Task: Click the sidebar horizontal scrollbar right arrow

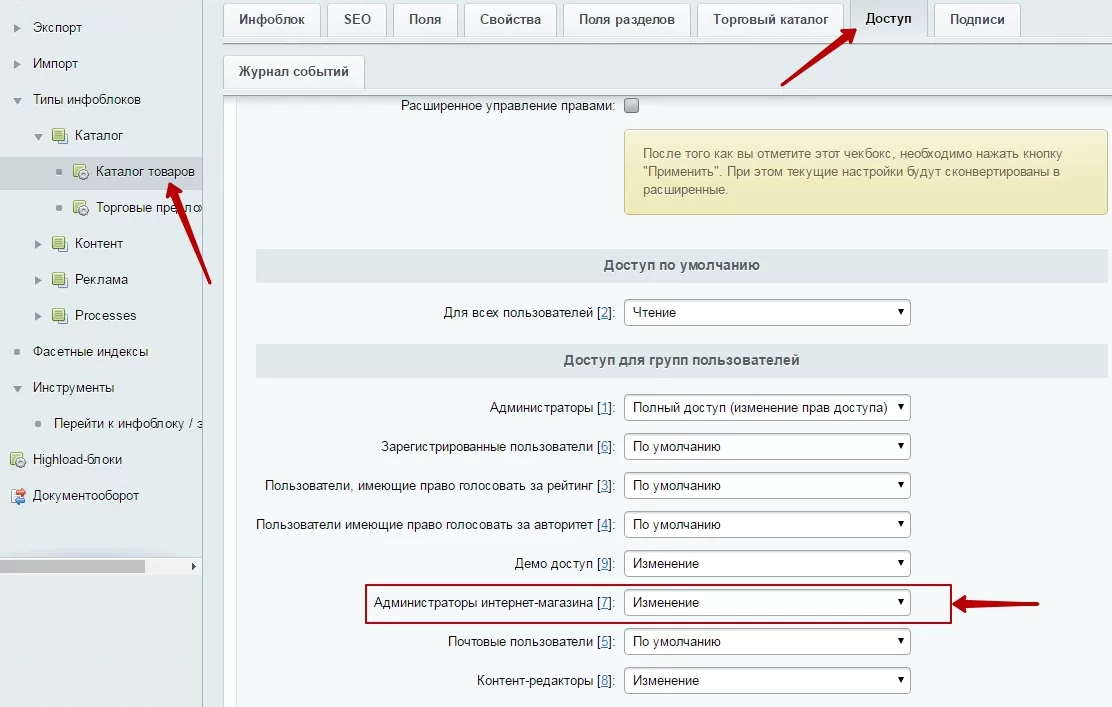Action: coord(194,567)
